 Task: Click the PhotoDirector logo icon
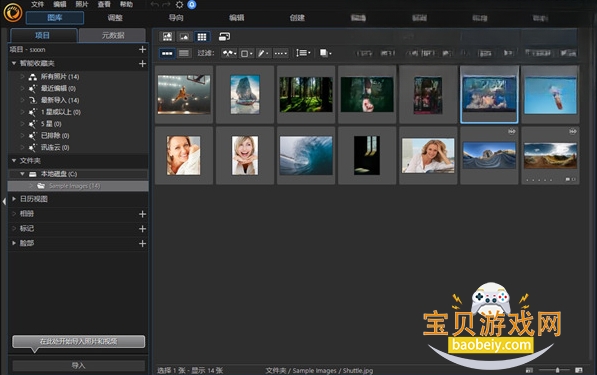tap(13, 12)
